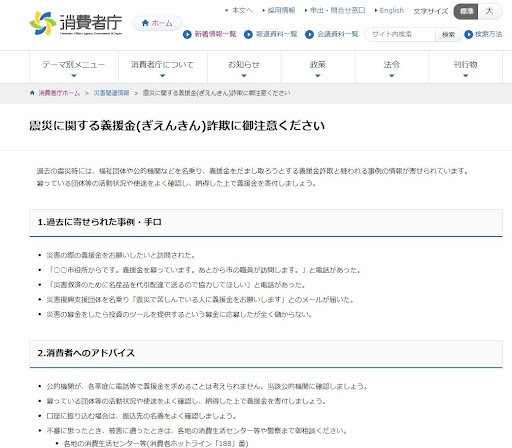Go to ホーム via house icon button

coord(157,23)
